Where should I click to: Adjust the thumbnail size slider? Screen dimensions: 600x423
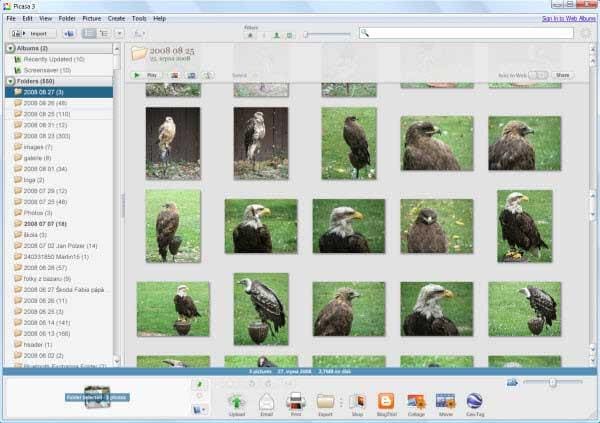(553, 382)
